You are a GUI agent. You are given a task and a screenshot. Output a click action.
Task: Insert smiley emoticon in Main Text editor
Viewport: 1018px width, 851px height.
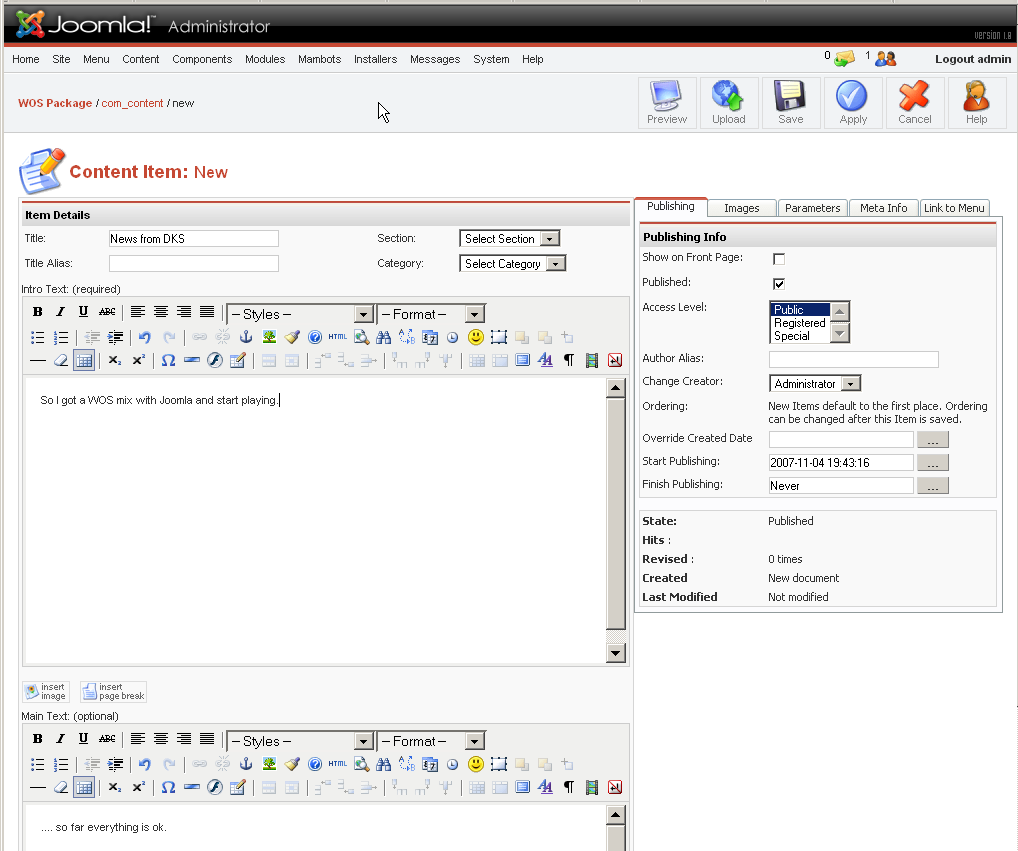pyautogui.click(x=476, y=764)
